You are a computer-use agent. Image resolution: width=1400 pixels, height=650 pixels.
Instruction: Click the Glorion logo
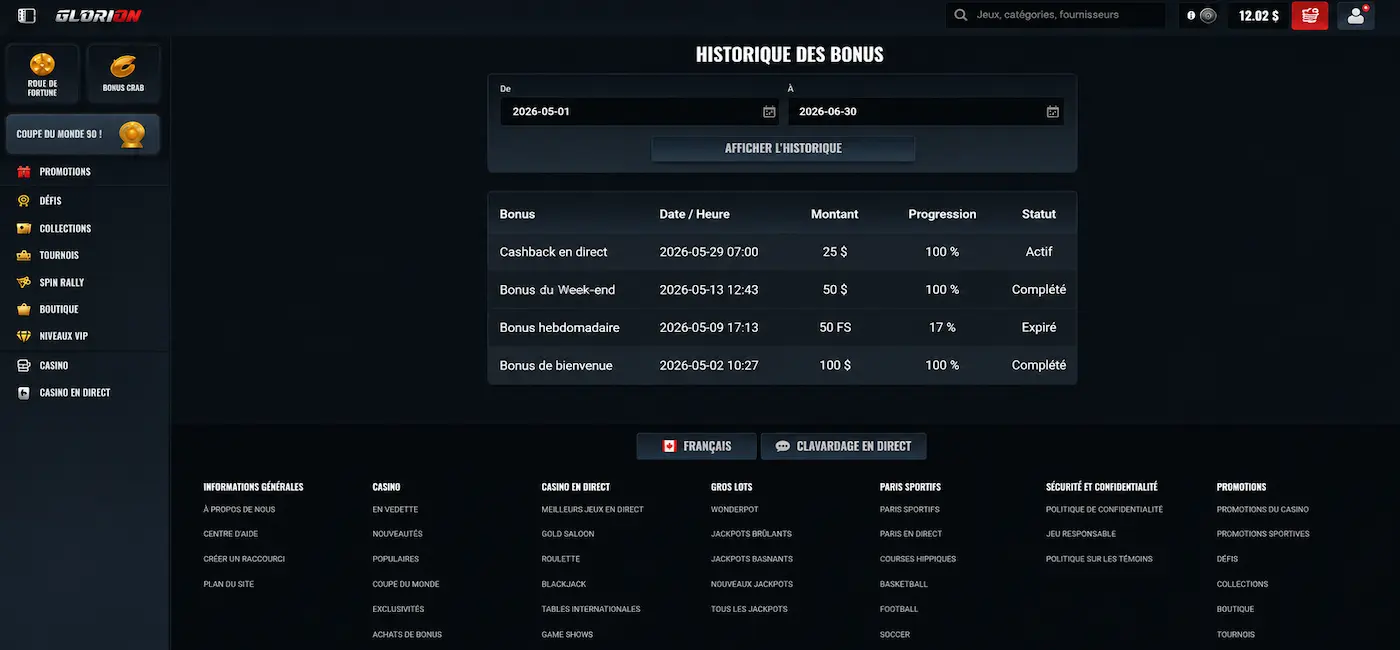click(x=98, y=16)
